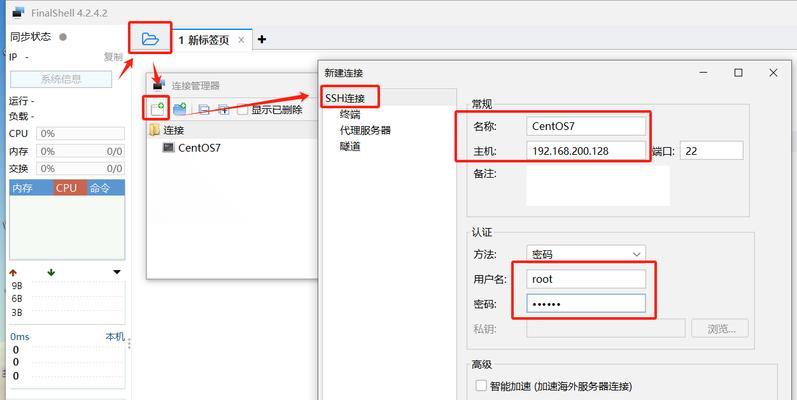The height and width of the screenshot is (400, 797).
Task: Open the 方法 authentication method dropdown
Action: [586, 254]
